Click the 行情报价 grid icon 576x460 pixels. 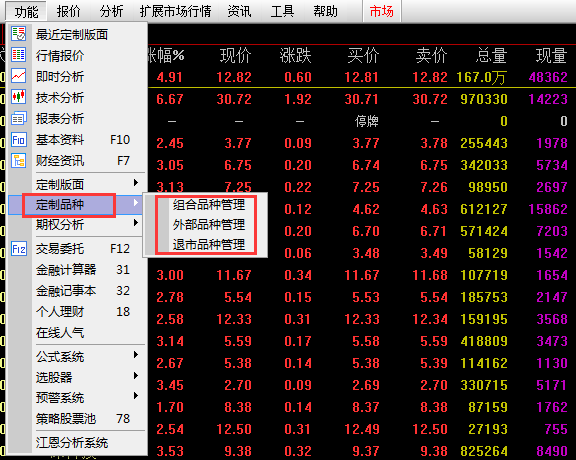(x=18, y=55)
